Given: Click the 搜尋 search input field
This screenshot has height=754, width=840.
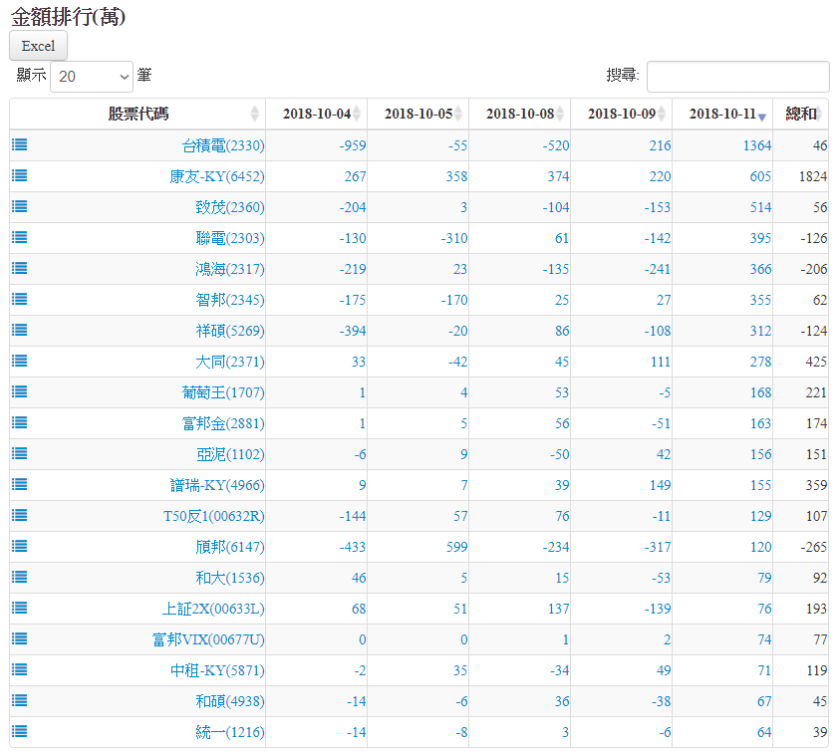Looking at the screenshot, I should [x=738, y=76].
